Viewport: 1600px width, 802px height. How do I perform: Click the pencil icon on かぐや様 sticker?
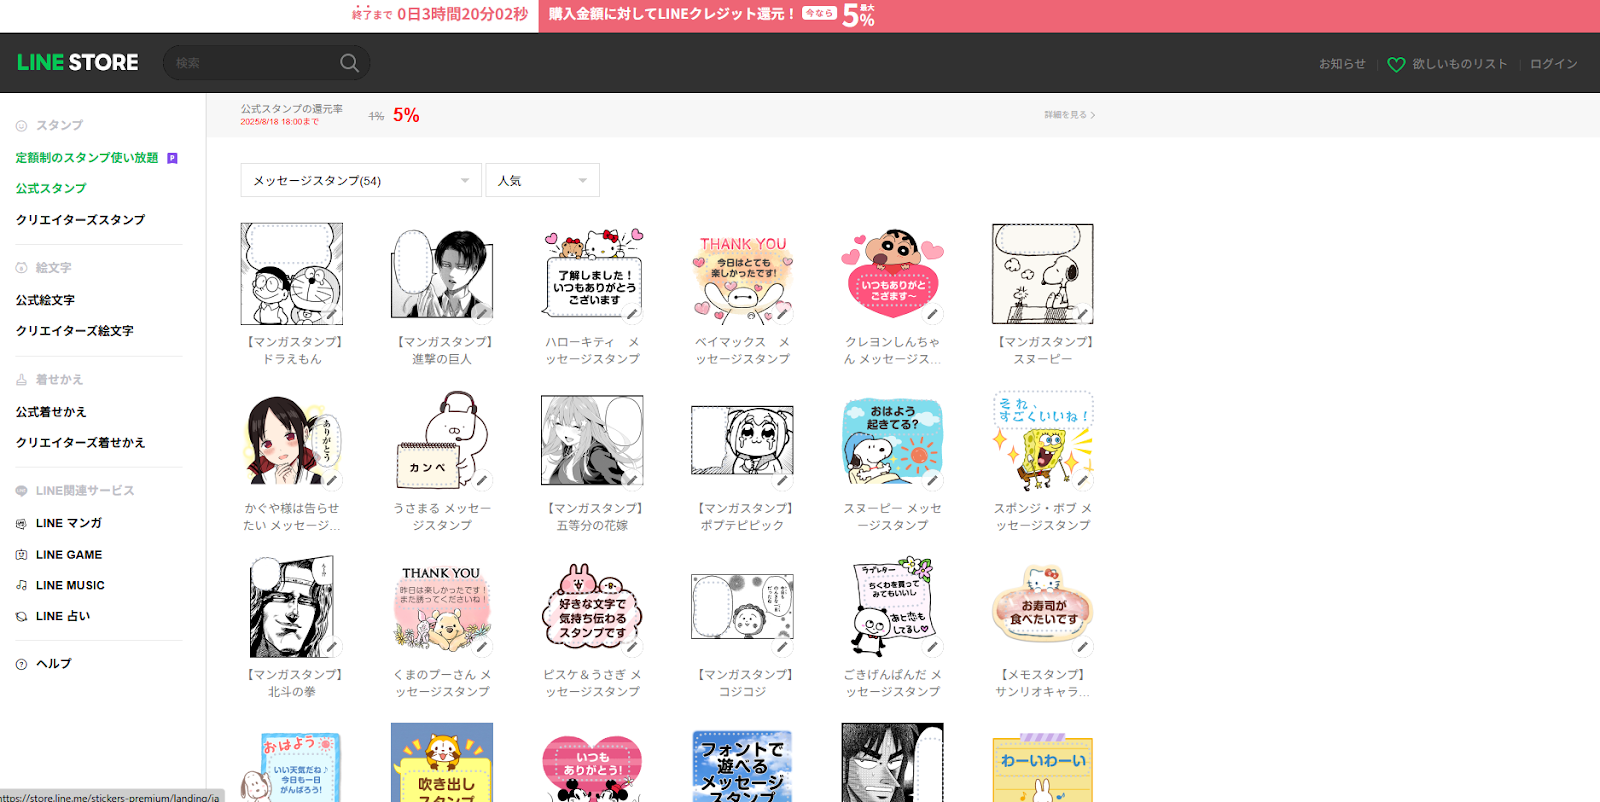click(x=332, y=481)
